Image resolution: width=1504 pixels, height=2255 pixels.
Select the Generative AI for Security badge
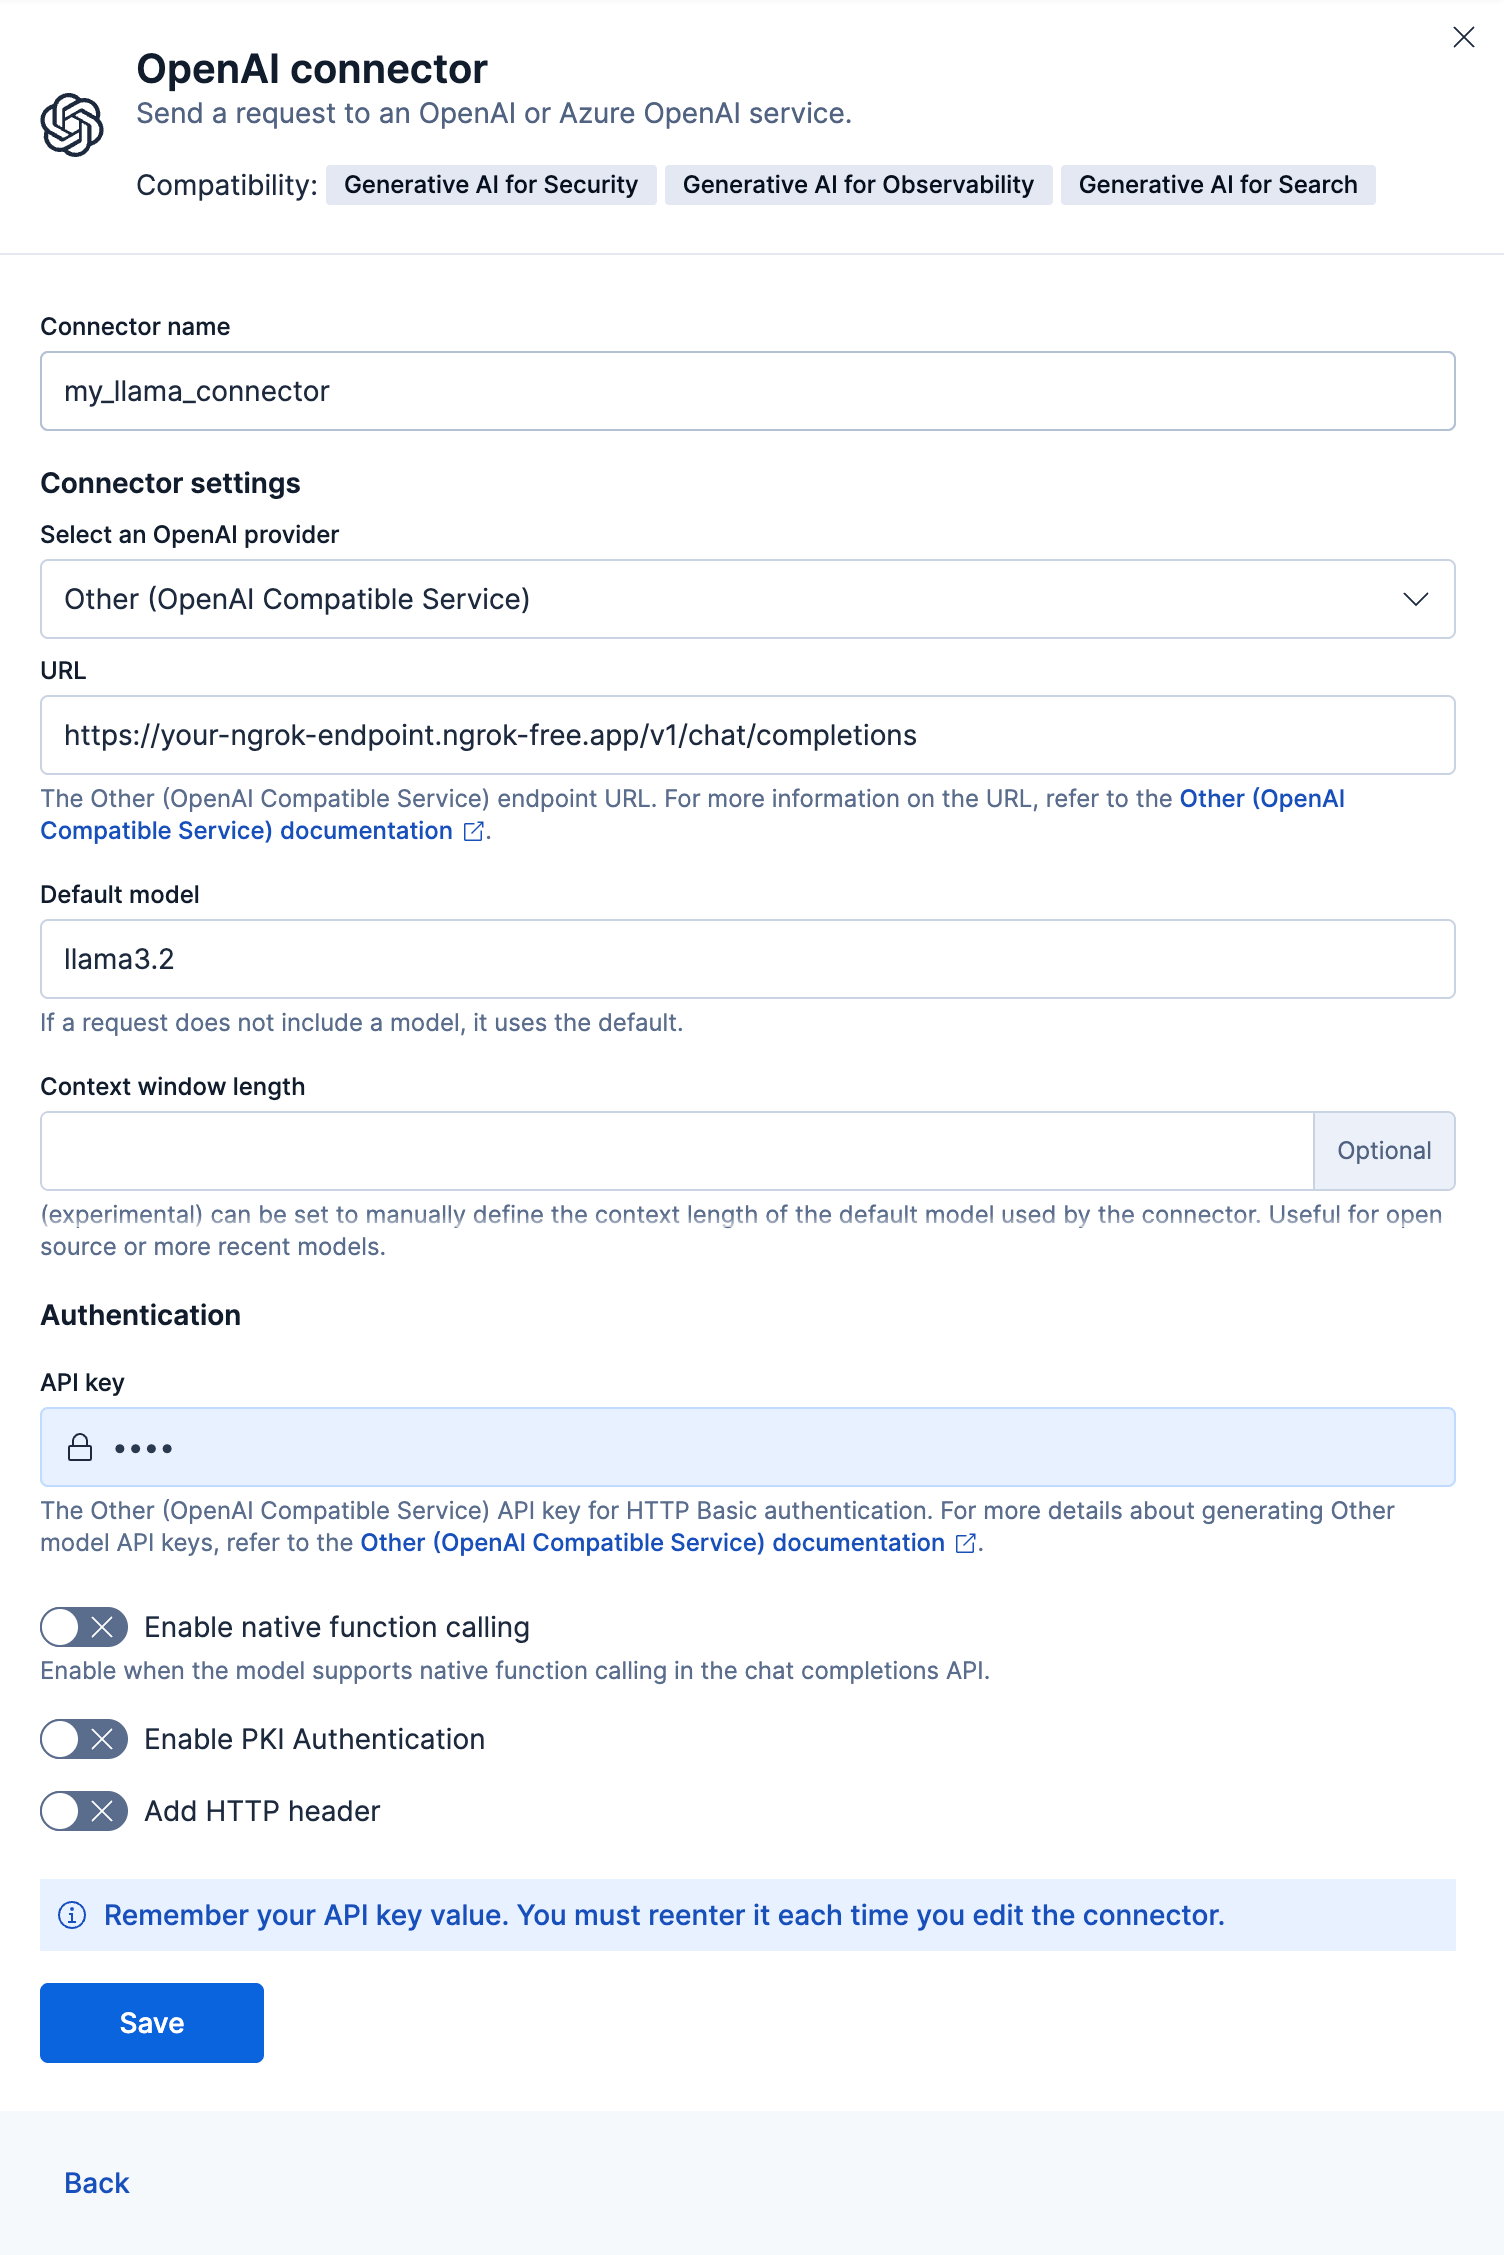(x=491, y=185)
